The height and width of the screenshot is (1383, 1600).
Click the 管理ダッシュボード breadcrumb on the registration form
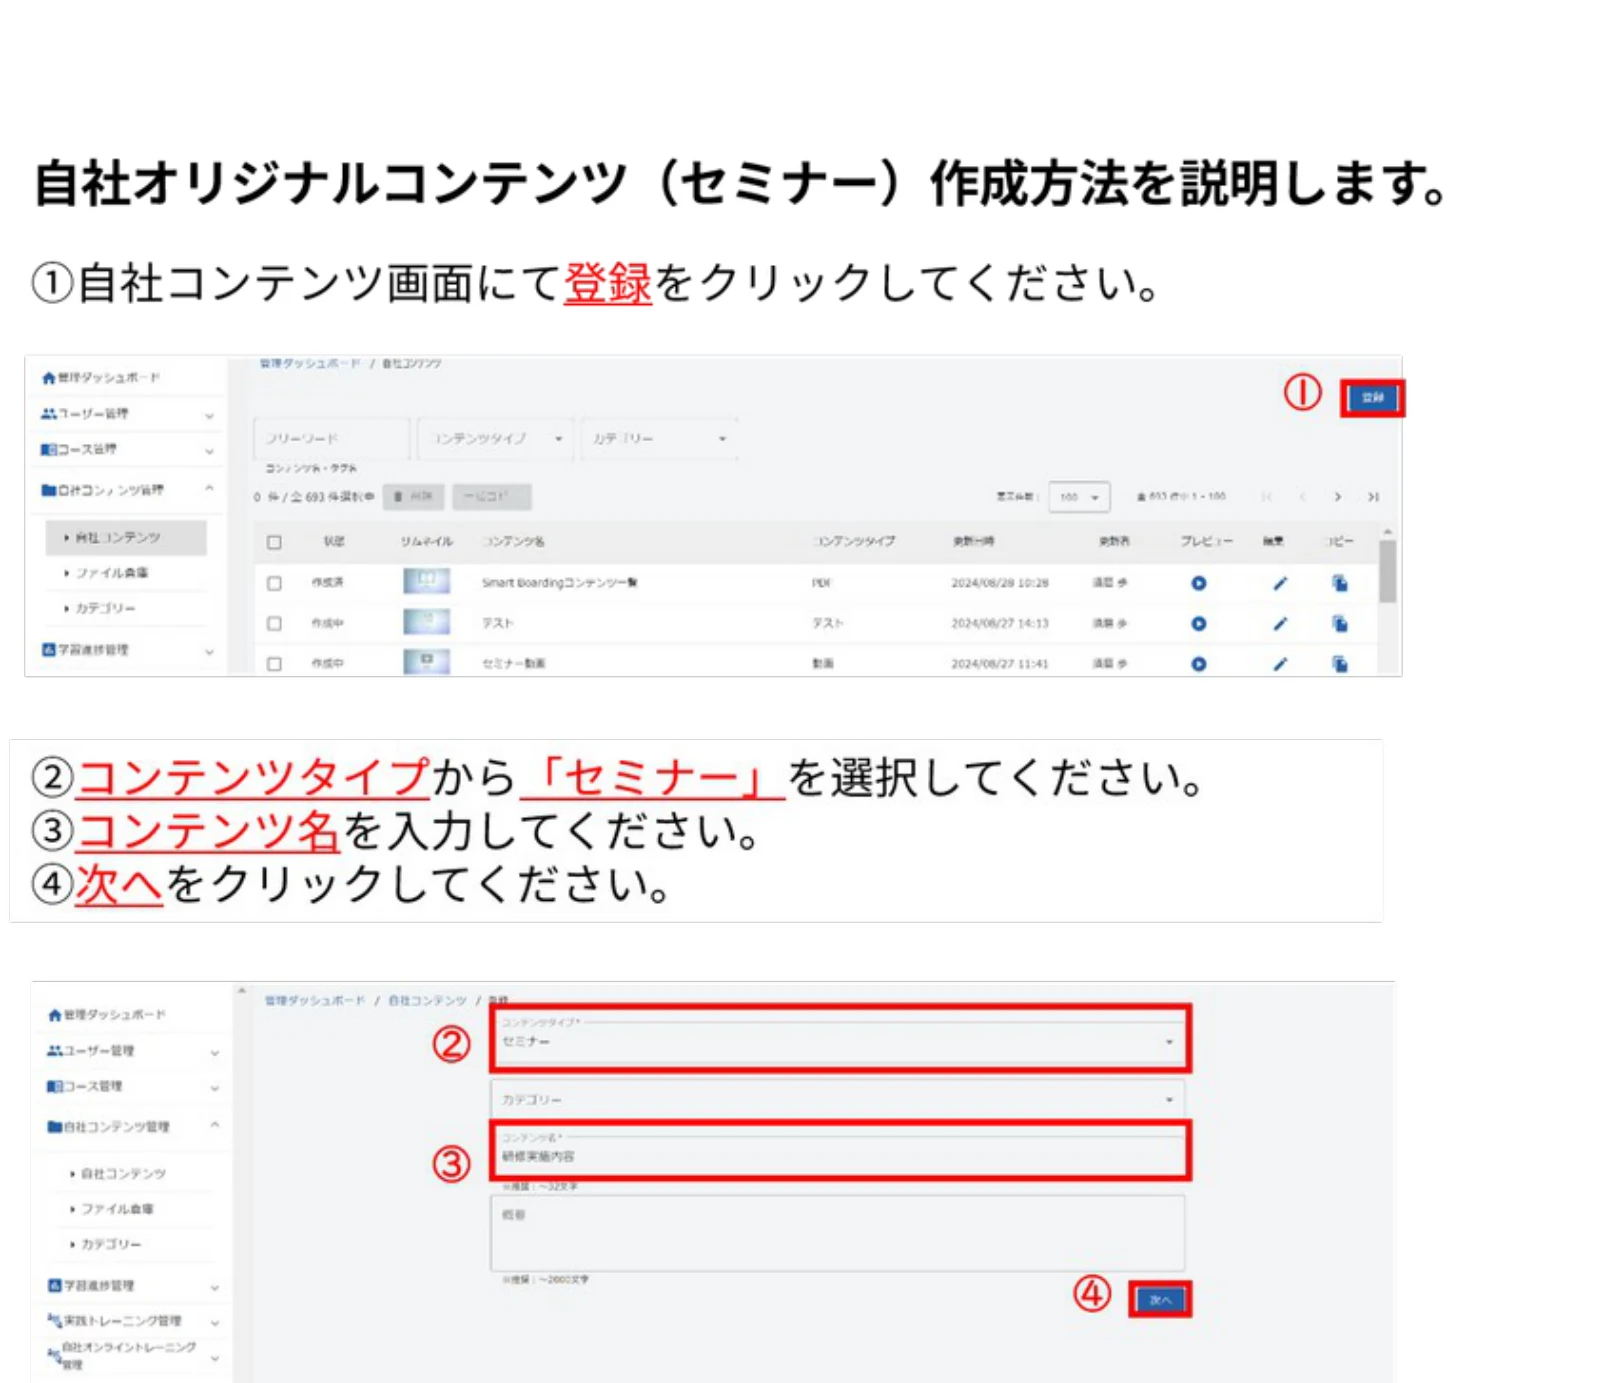click(315, 1000)
